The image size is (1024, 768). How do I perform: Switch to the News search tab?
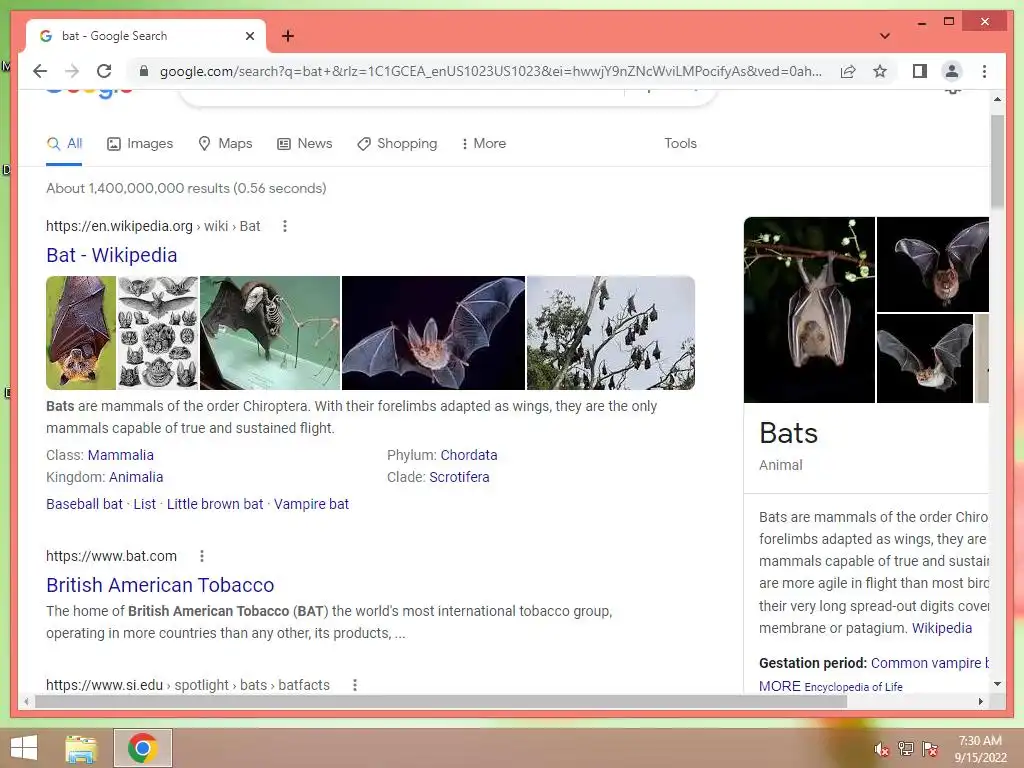[x=304, y=144]
